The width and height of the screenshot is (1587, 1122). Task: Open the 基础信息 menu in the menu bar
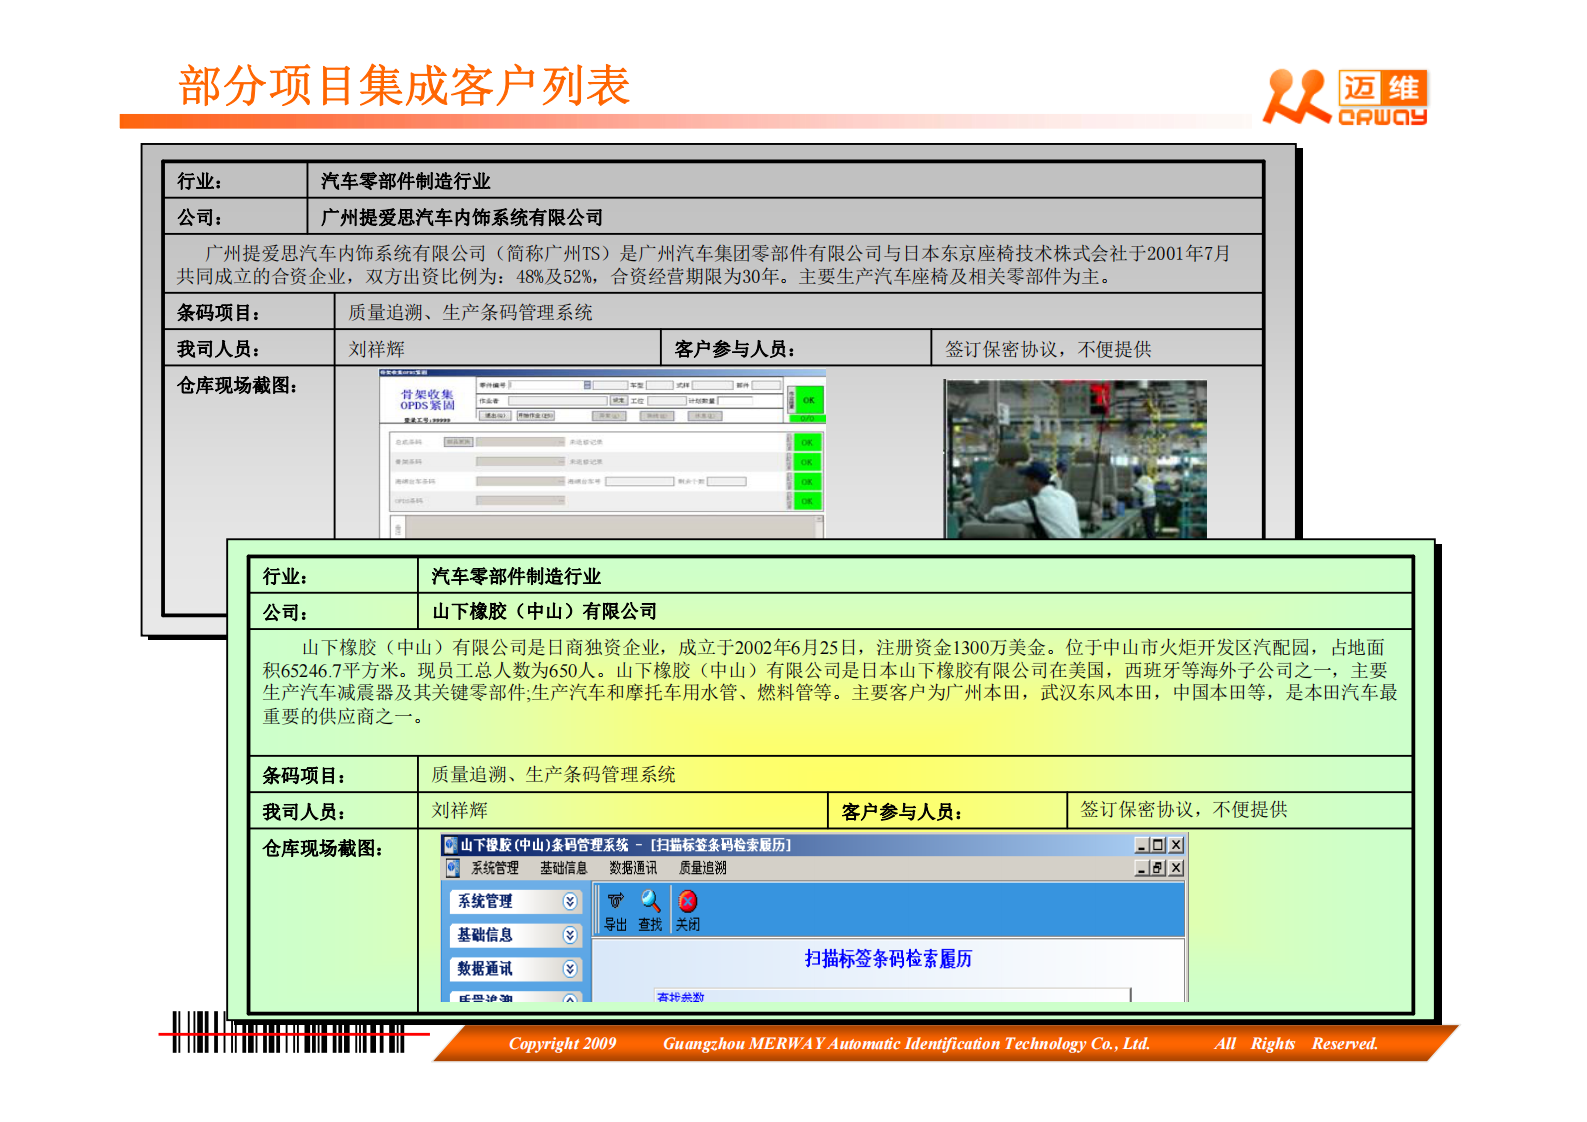pyautogui.click(x=563, y=868)
